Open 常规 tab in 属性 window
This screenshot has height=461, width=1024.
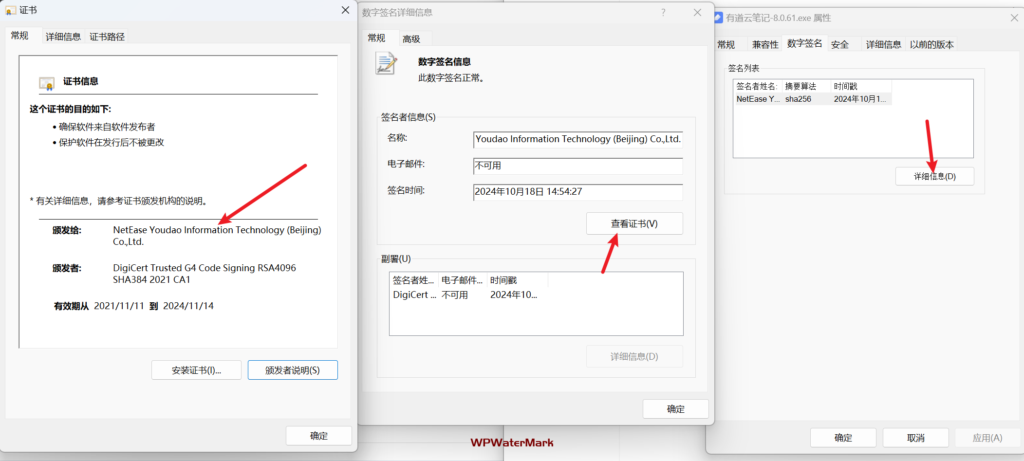pyautogui.click(x=726, y=45)
